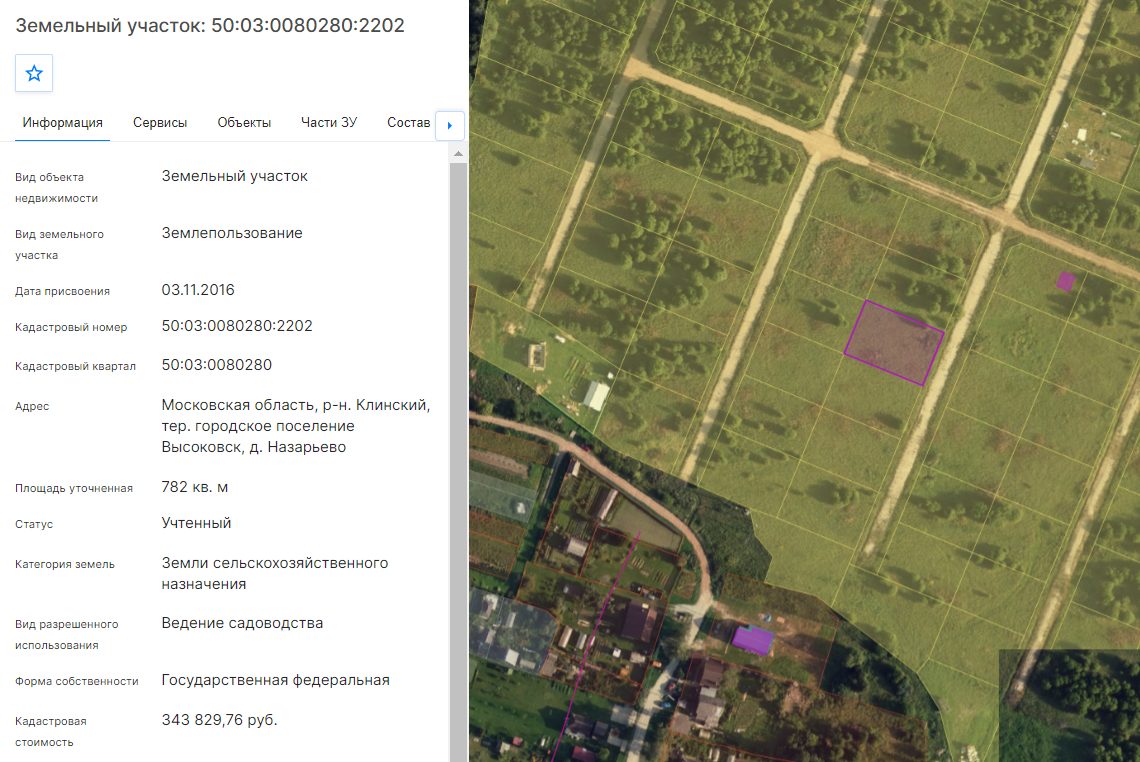Screen dimensions: 1140x762
Task: Add parcel to favorites with star icon
Action: (x=34, y=73)
